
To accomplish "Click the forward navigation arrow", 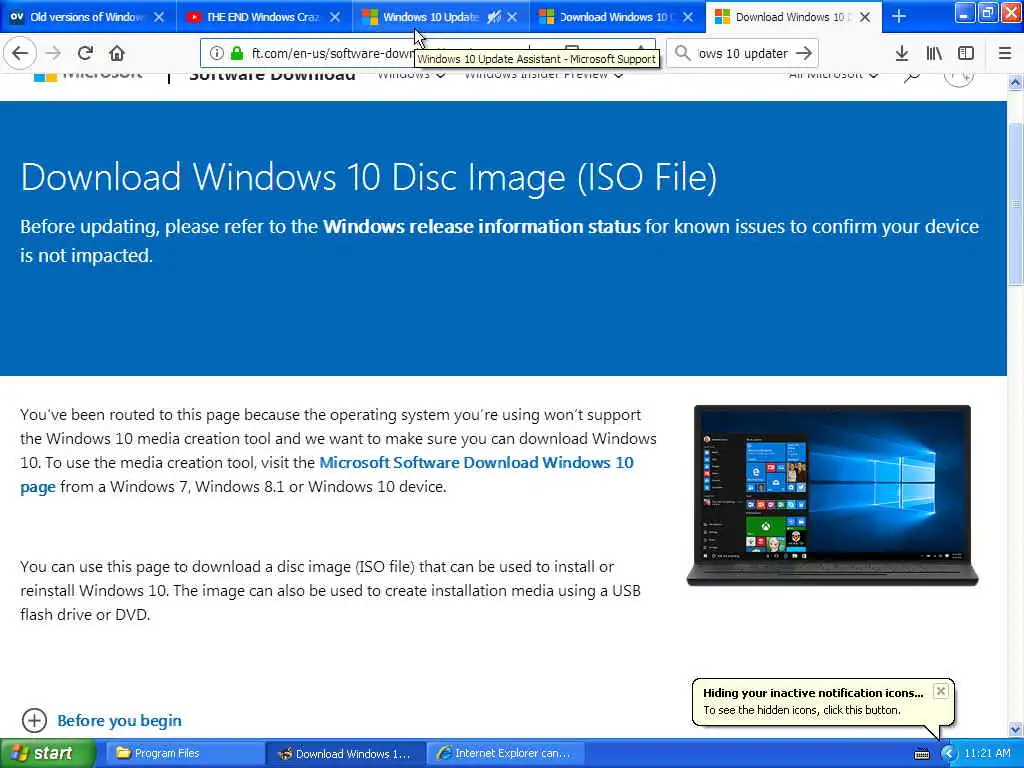I will tap(54, 53).
